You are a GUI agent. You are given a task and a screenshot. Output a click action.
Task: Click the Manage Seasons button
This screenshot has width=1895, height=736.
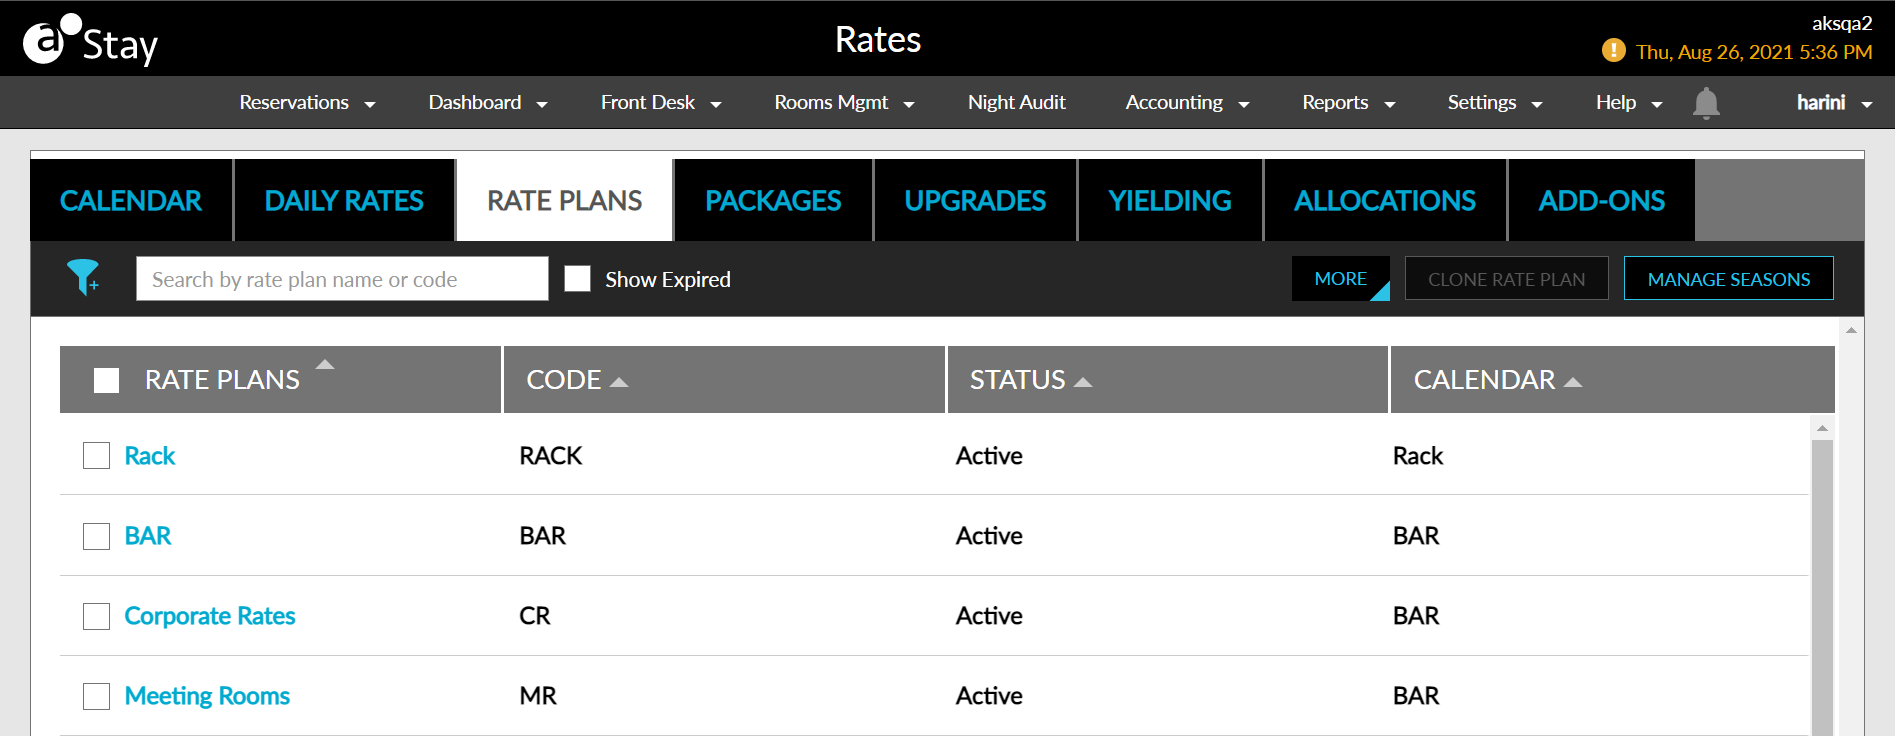(1728, 279)
